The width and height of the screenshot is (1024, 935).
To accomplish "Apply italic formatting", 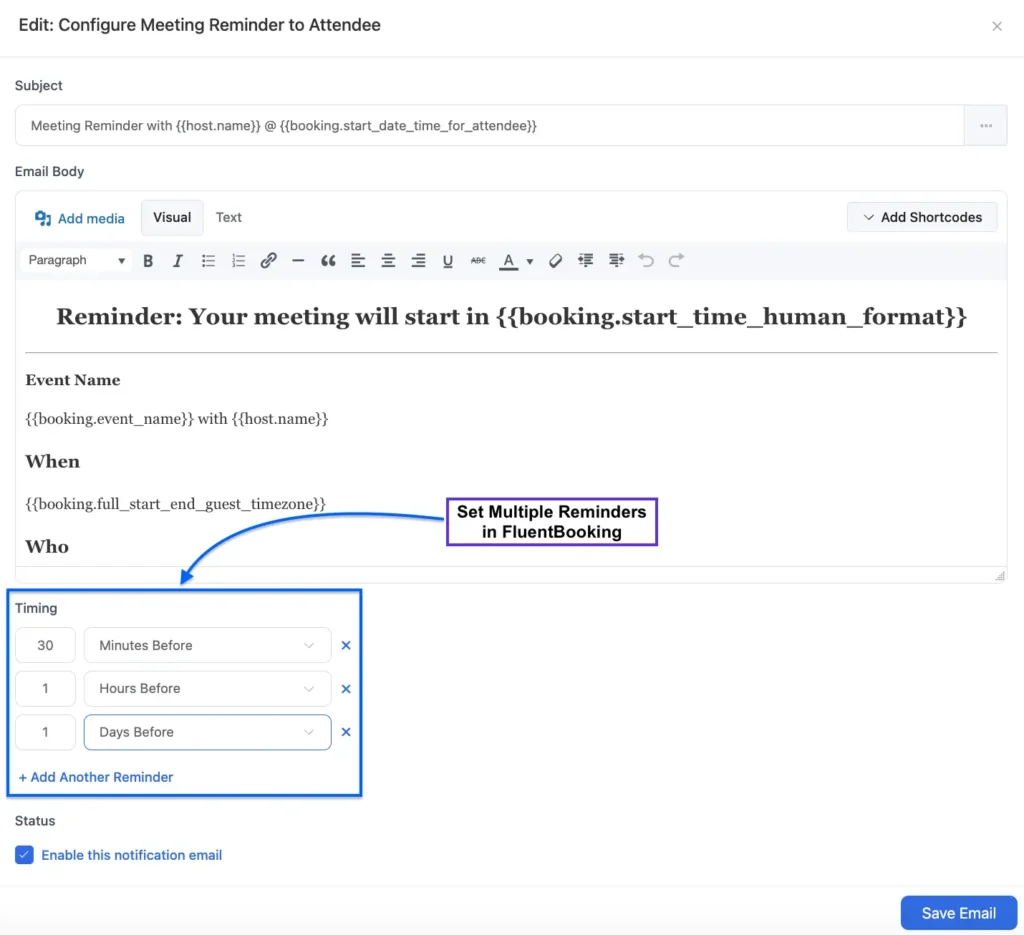I will (x=178, y=260).
